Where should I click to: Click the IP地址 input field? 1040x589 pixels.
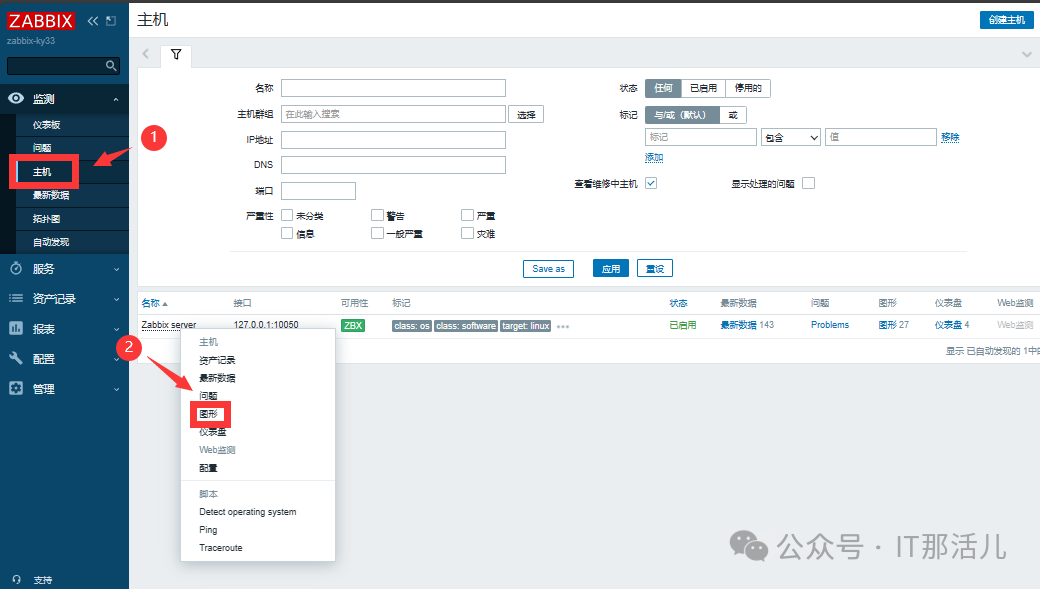[393, 139]
